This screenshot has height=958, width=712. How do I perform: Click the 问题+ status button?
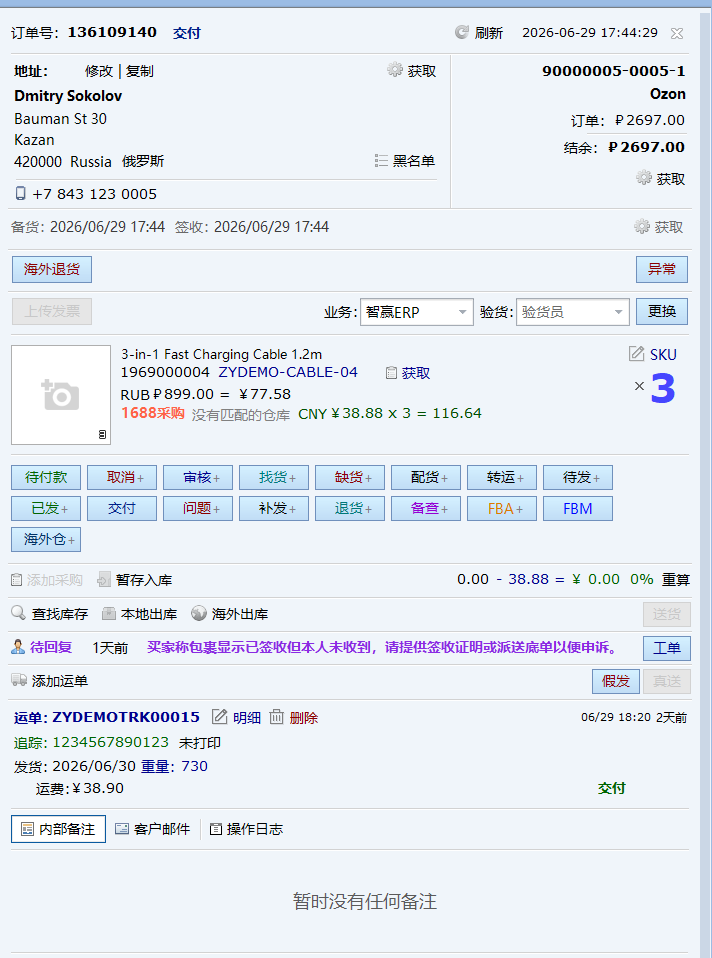click(x=197, y=508)
